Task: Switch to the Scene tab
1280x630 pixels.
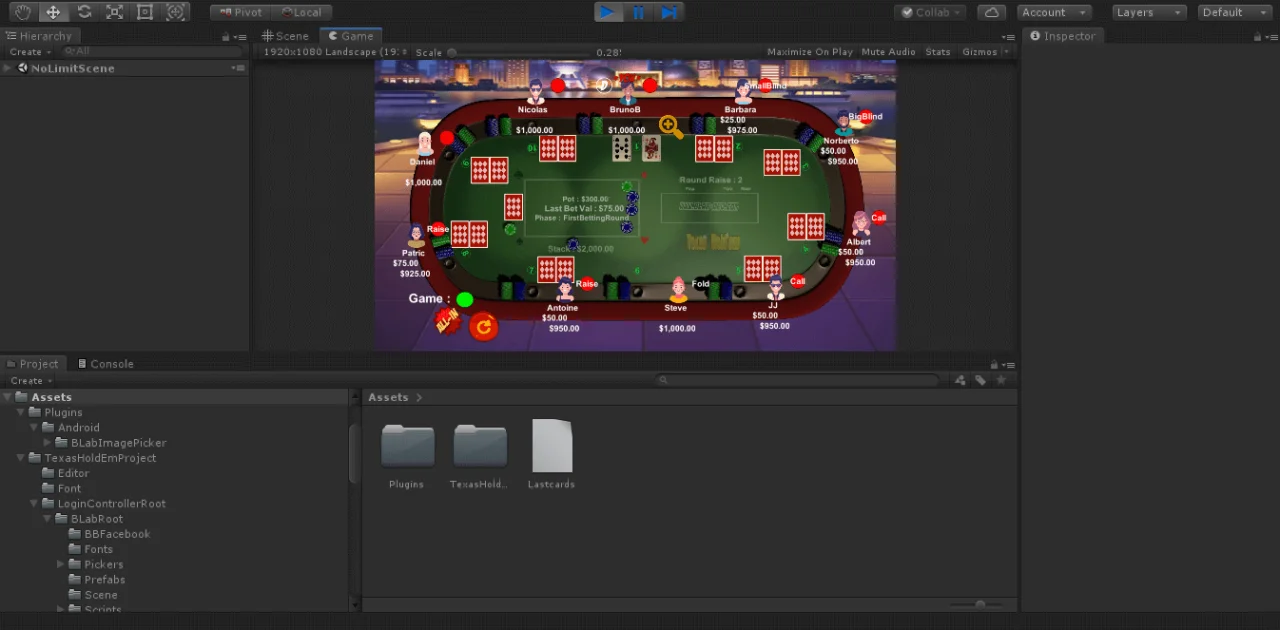Action: point(285,36)
